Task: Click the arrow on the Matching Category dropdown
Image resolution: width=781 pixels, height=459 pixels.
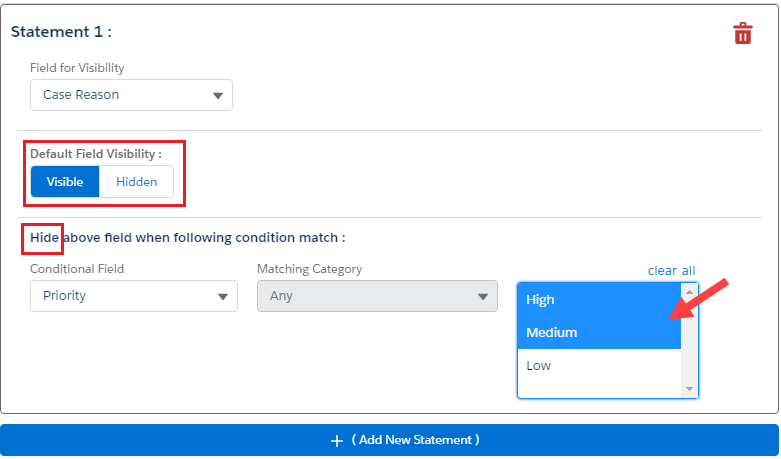Action: pos(482,297)
